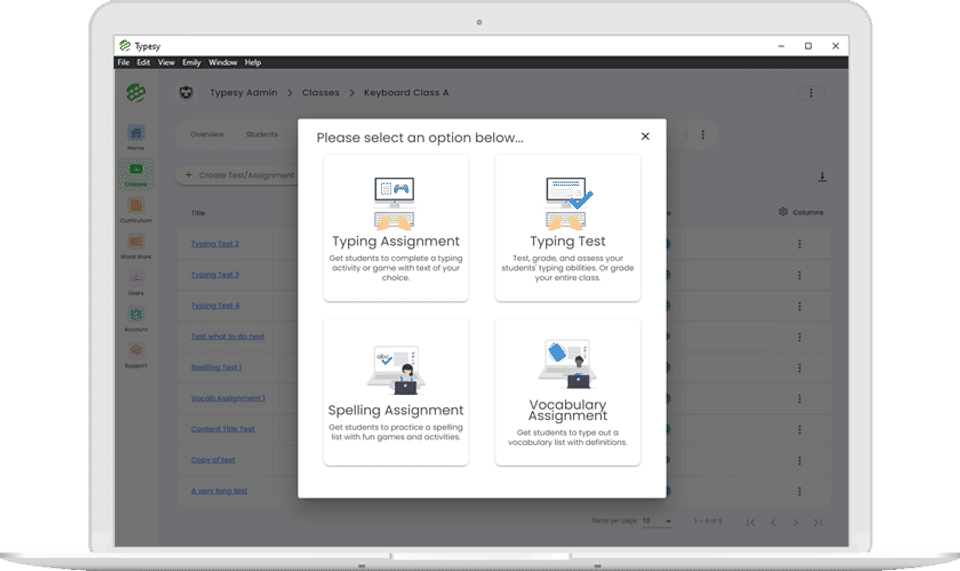
Task: Open the Test what to do next link
Action: 227,337
